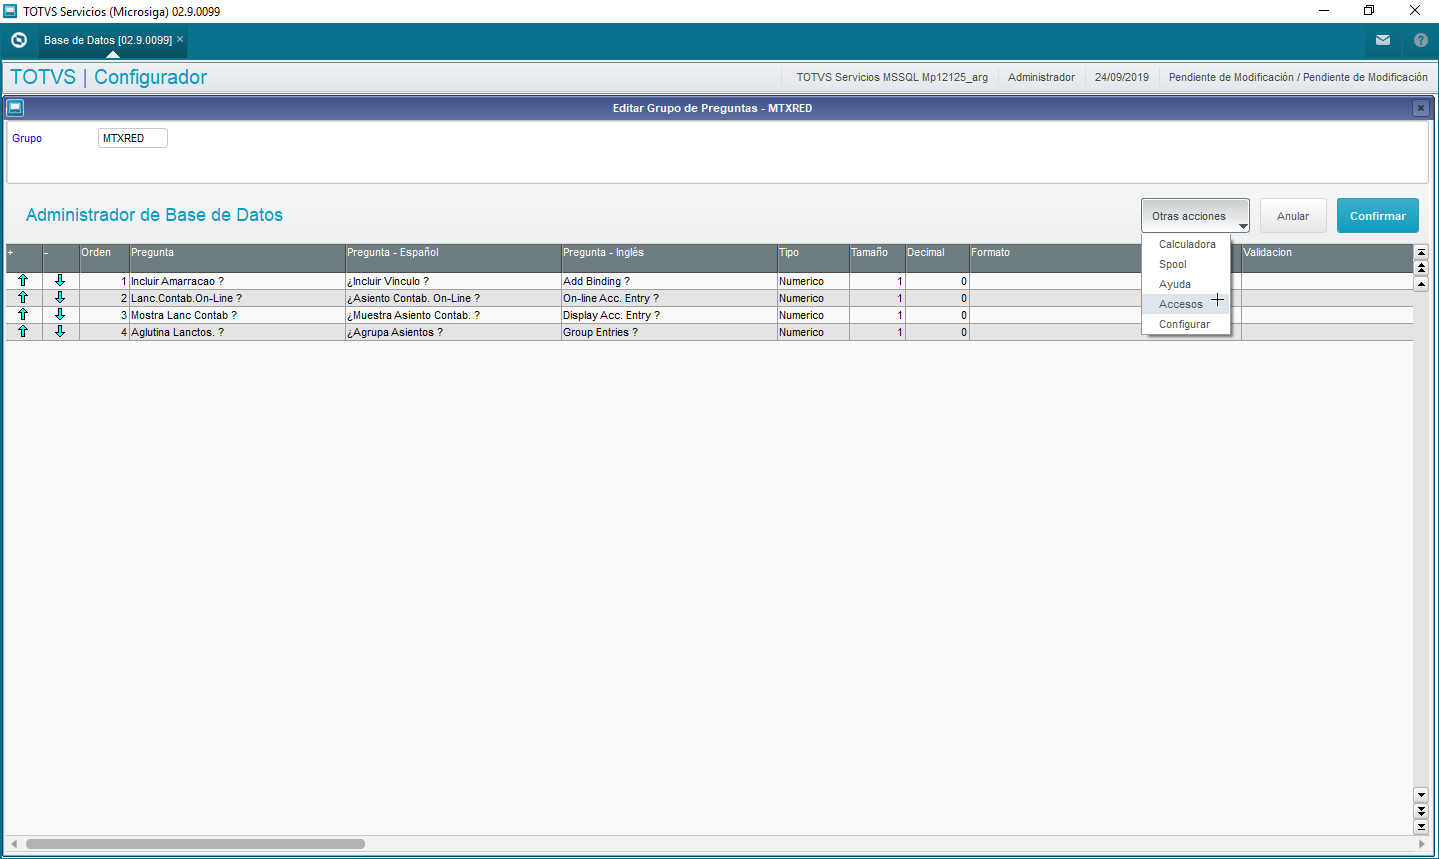Click up arrow for 'Mostra Lanc Contab ?' row
The image size is (1439, 859).
23,315
